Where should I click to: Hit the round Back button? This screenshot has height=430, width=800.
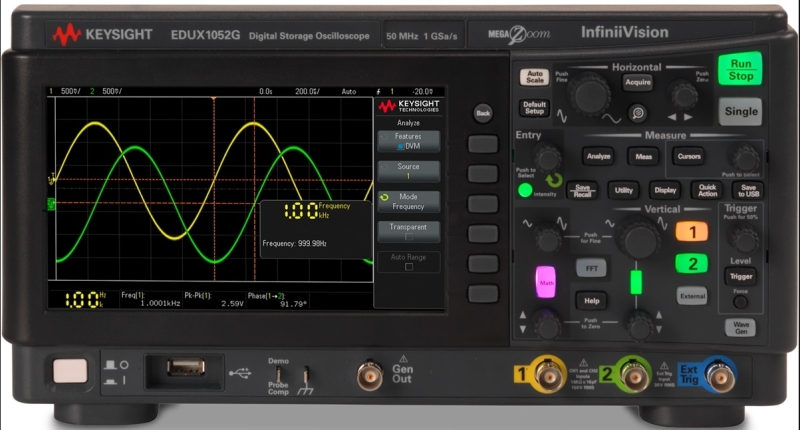click(x=483, y=113)
